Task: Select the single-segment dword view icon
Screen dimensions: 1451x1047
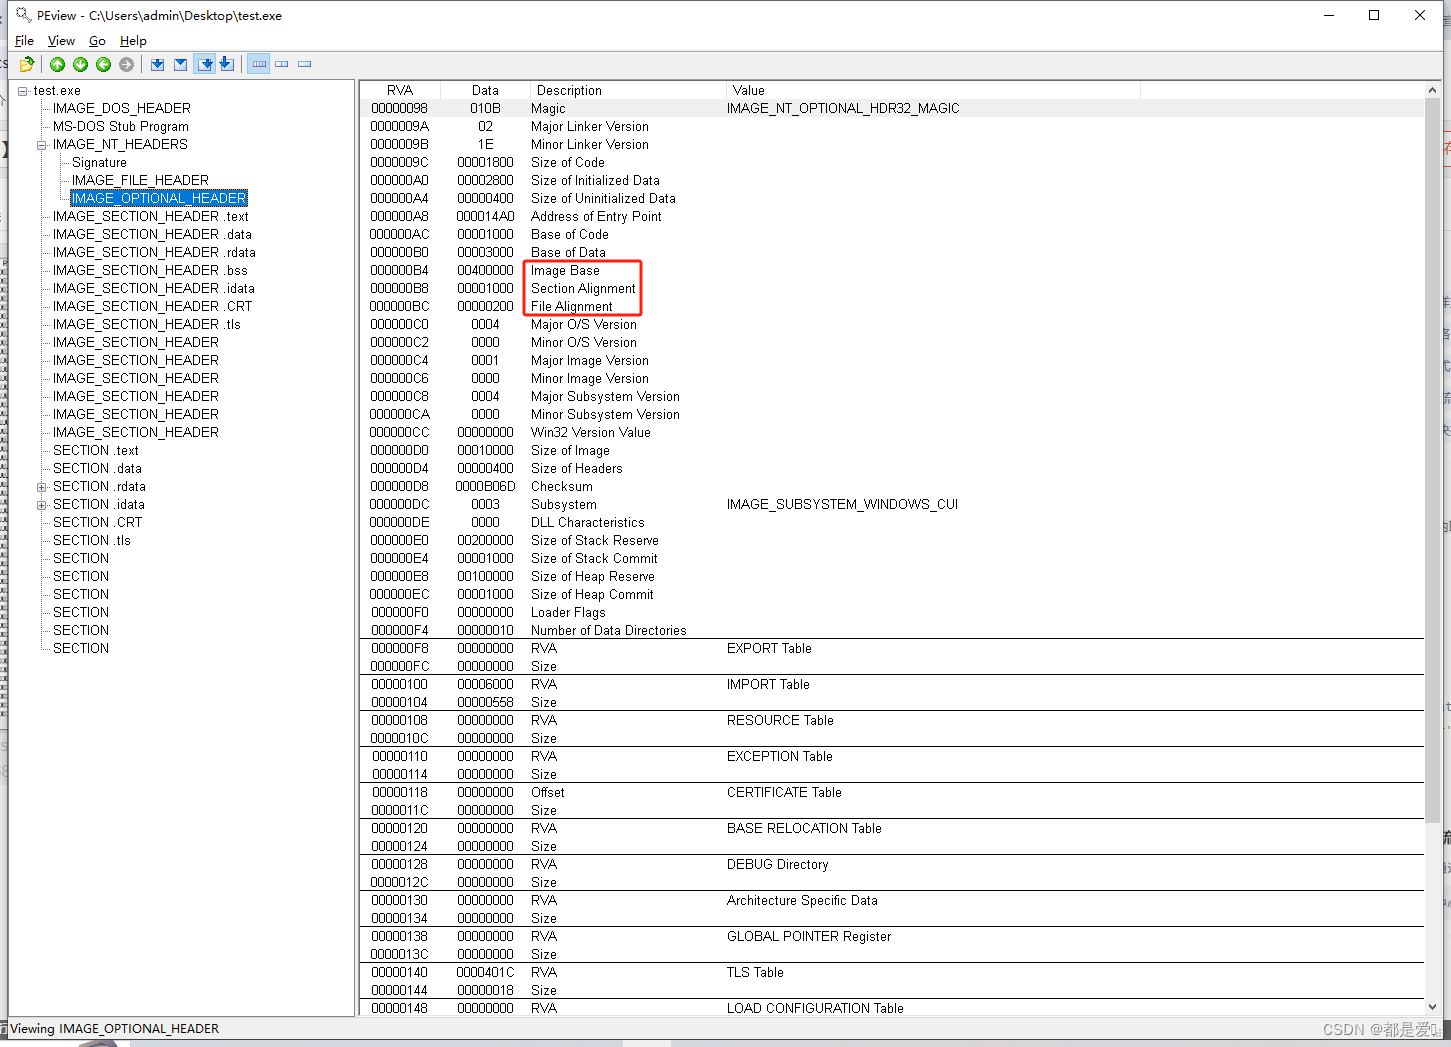Action: pos(305,64)
